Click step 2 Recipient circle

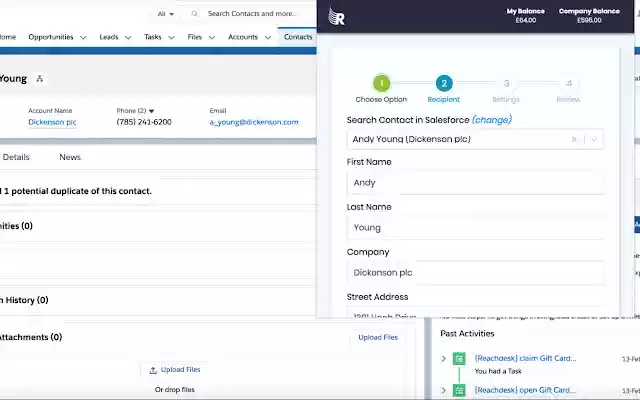(444, 83)
